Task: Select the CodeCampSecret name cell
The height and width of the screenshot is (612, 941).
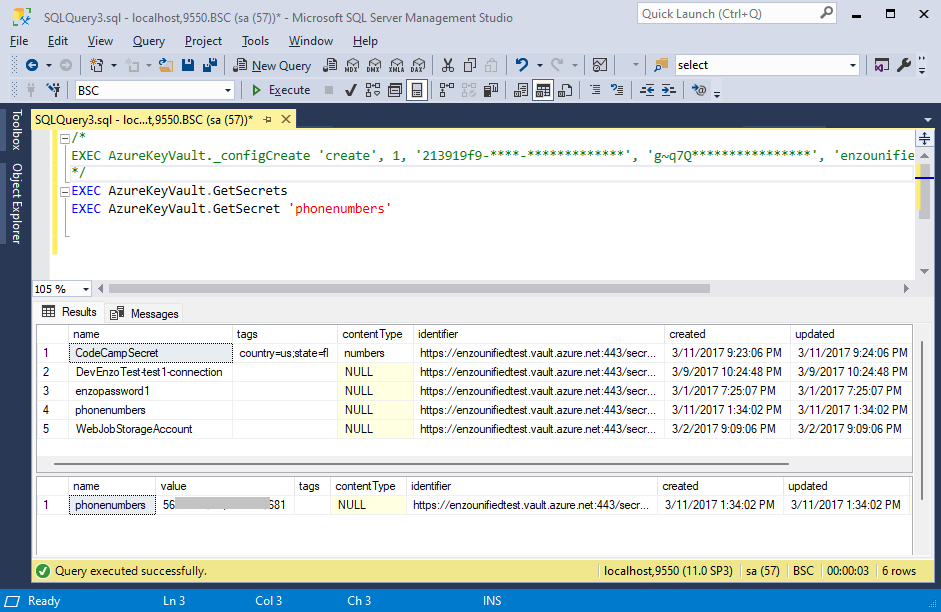Action: [x=151, y=353]
